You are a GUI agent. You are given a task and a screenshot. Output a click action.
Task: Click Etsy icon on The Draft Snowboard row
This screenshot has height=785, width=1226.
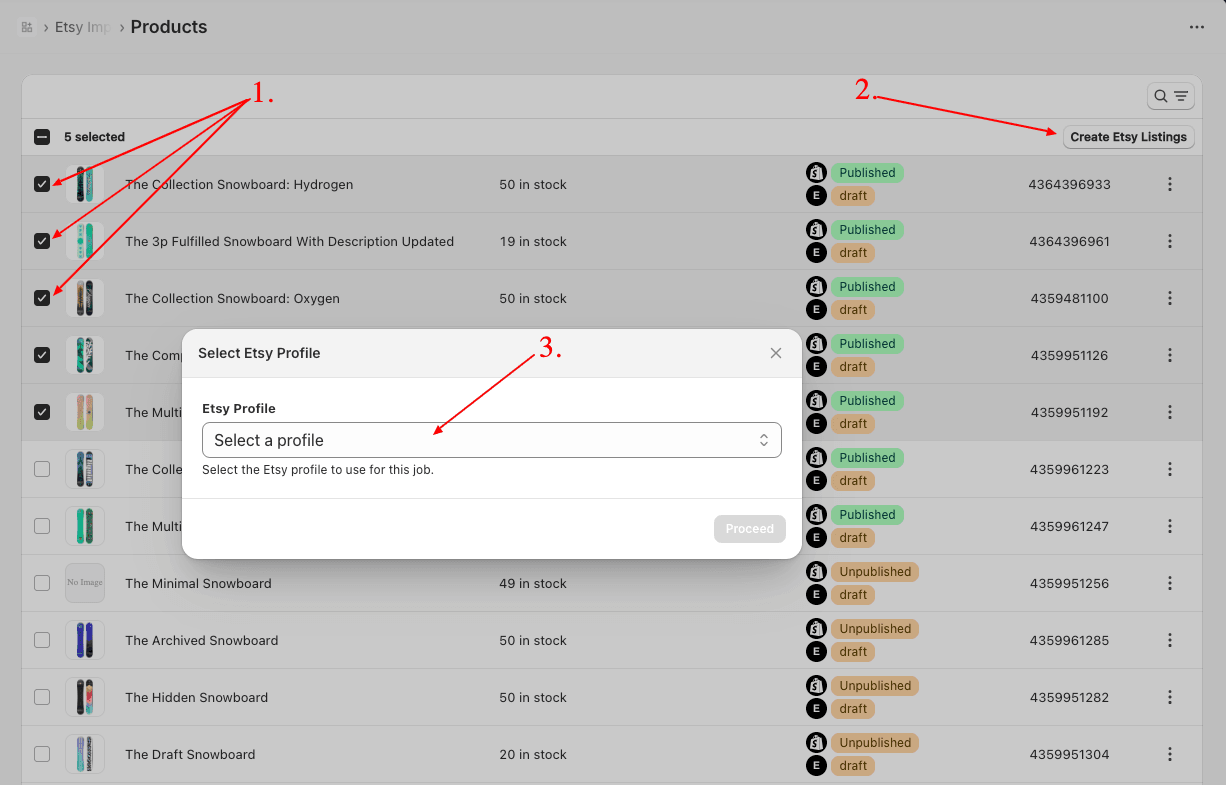tap(816, 766)
